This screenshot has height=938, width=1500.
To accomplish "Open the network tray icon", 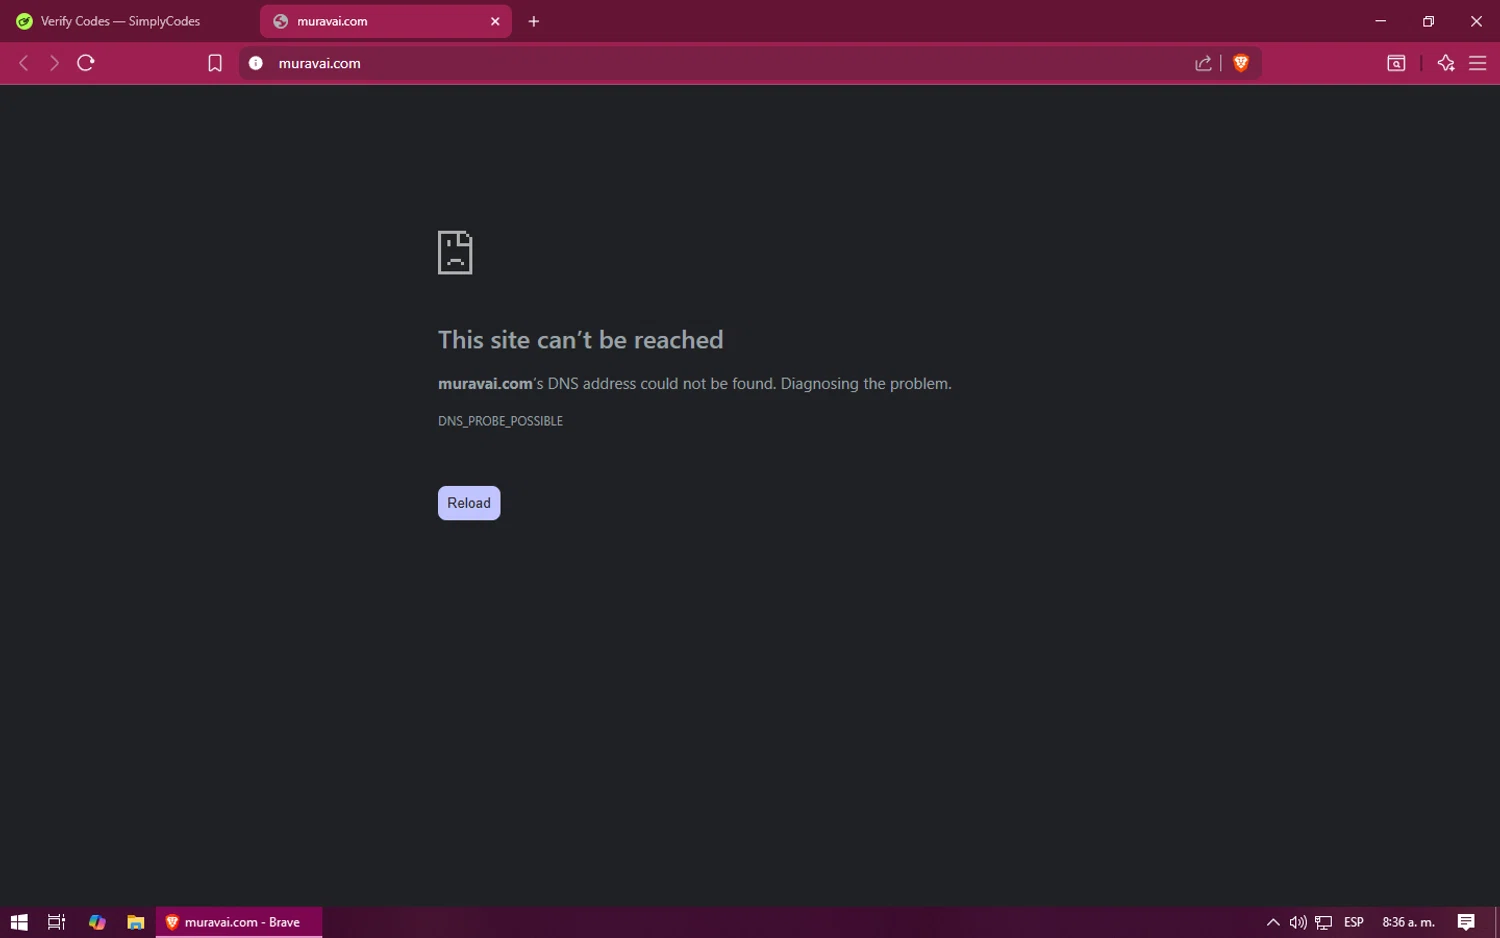I will pyautogui.click(x=1324, y=922).
